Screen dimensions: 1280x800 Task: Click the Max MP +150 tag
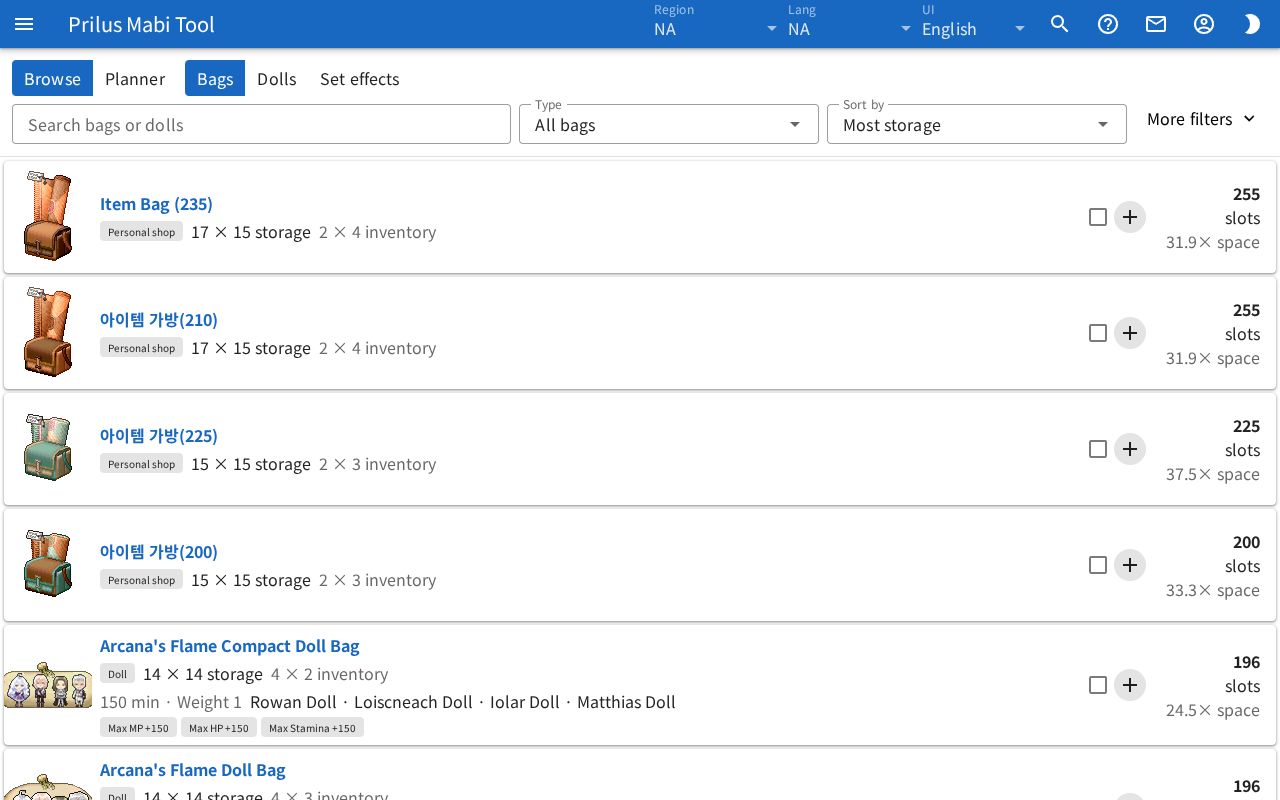[x=138, y=728]
